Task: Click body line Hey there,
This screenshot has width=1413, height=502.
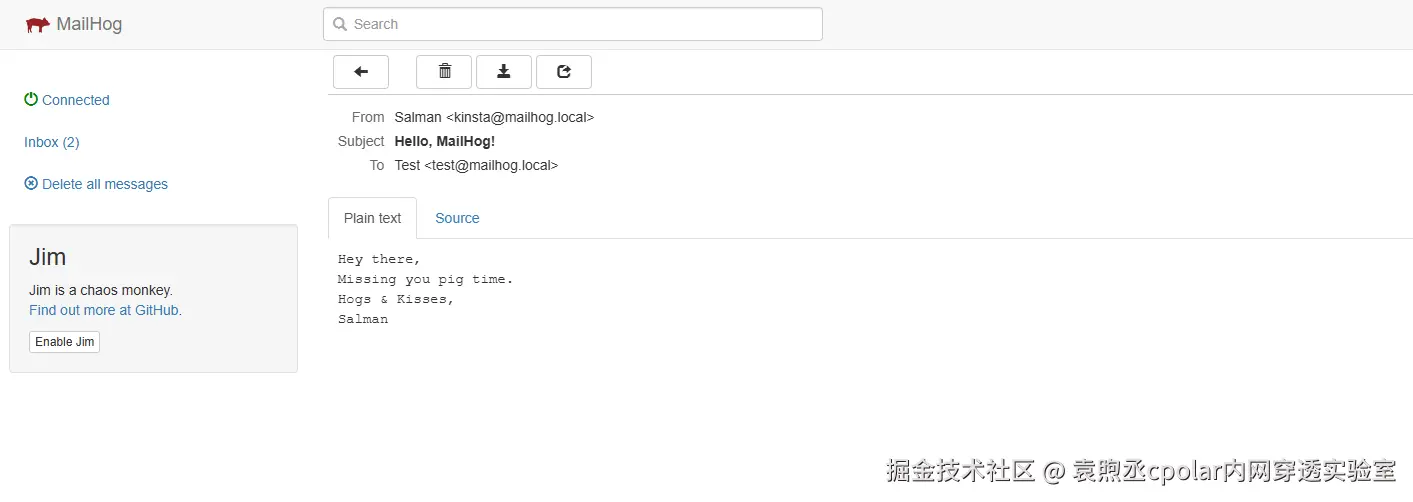Action: 380,259
